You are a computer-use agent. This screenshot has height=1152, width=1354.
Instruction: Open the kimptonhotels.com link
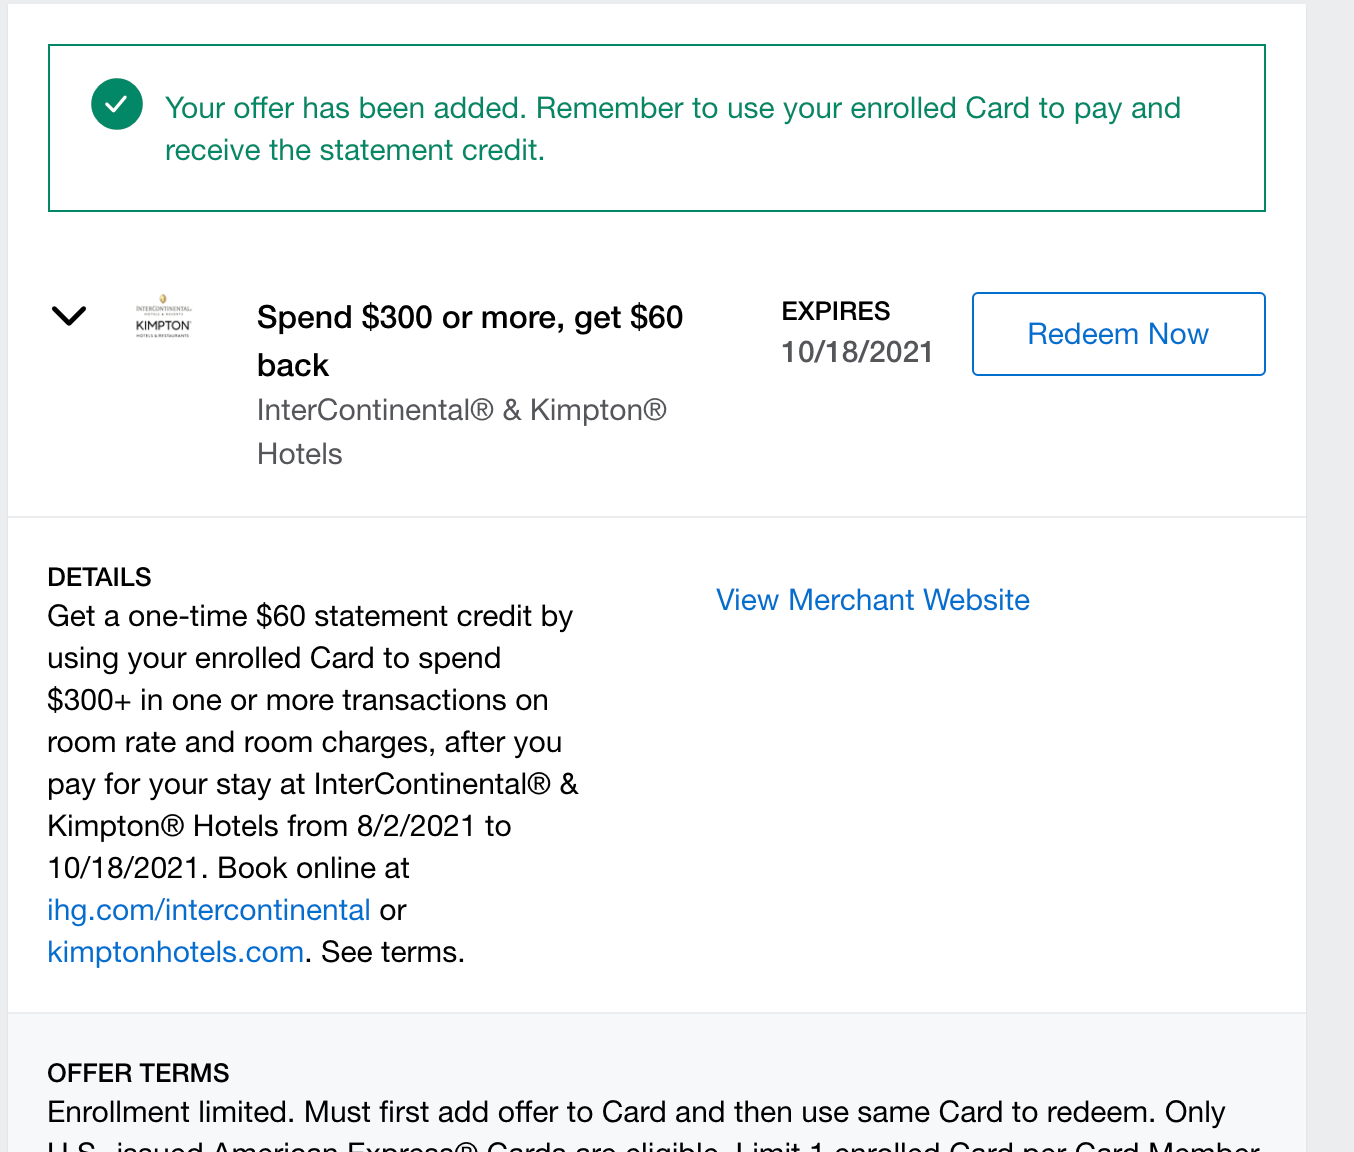(176, 952)
